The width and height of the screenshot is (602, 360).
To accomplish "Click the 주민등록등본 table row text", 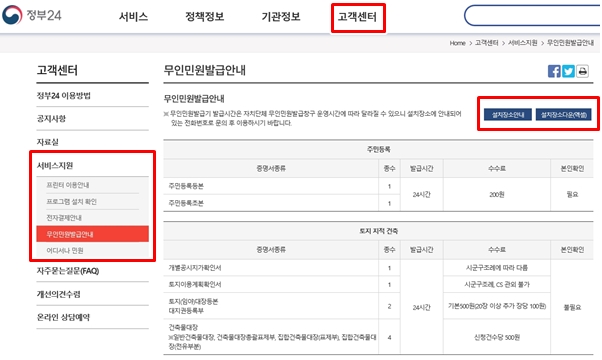I will (186, 186).
